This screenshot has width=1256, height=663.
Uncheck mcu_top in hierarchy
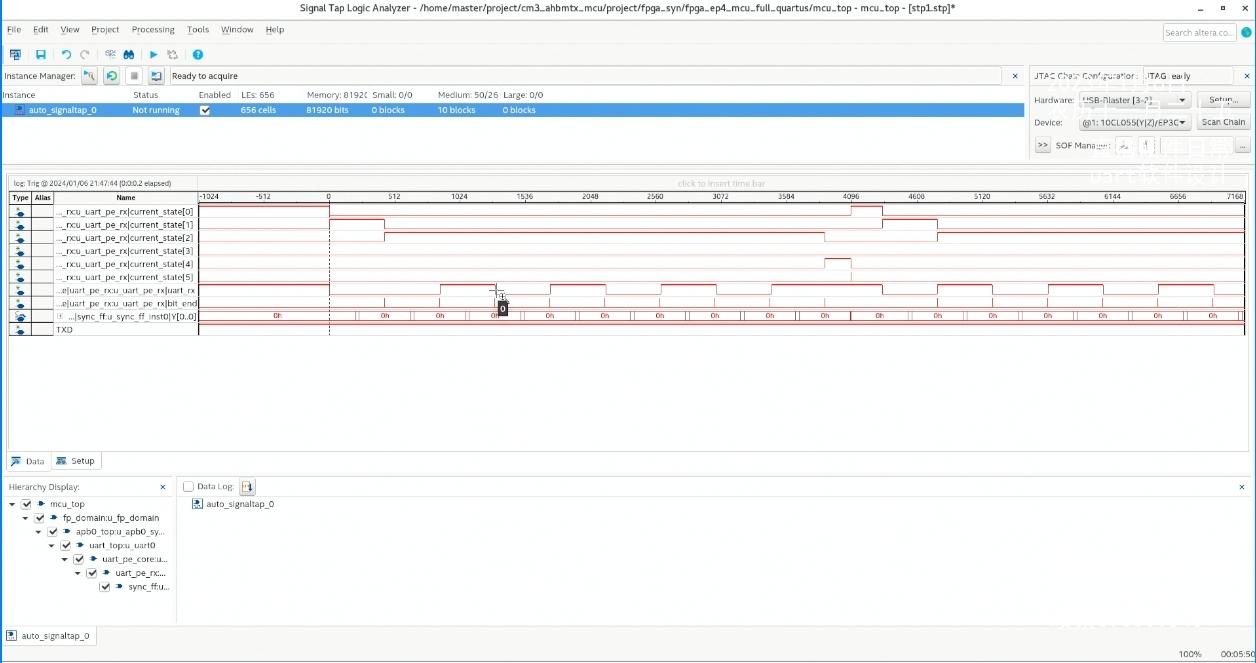[26, 504]
